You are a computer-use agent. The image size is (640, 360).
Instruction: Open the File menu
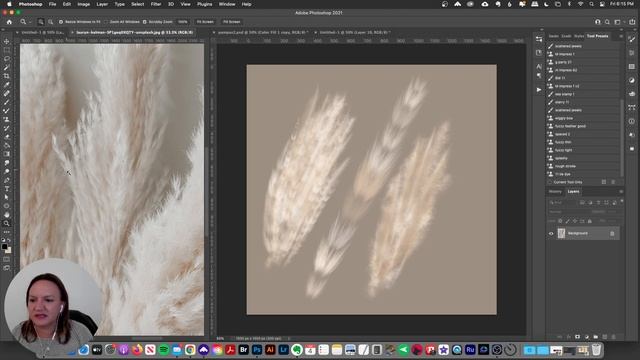click(53, 4)
